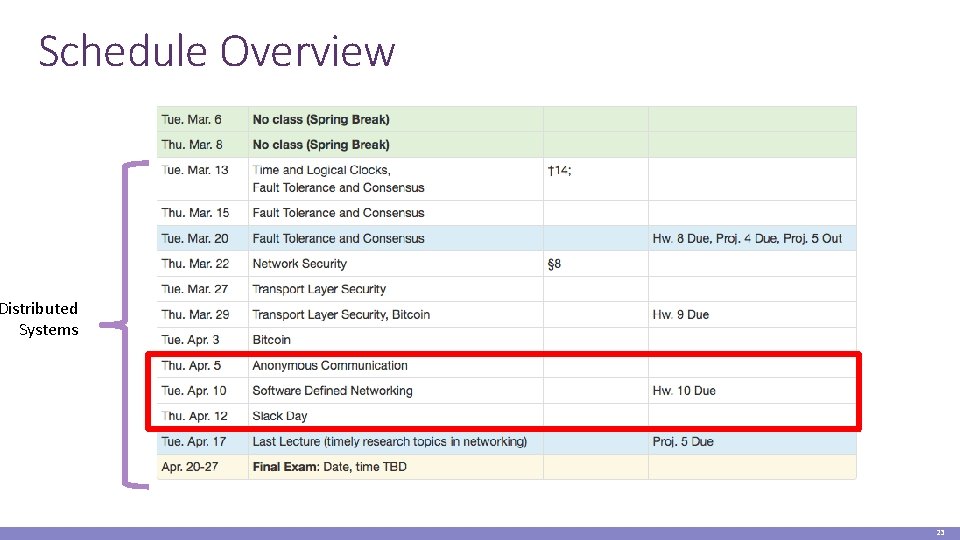Click the "Slack Day" topic
The width and height of the screenshot is (960, 540).
point(280,416)
